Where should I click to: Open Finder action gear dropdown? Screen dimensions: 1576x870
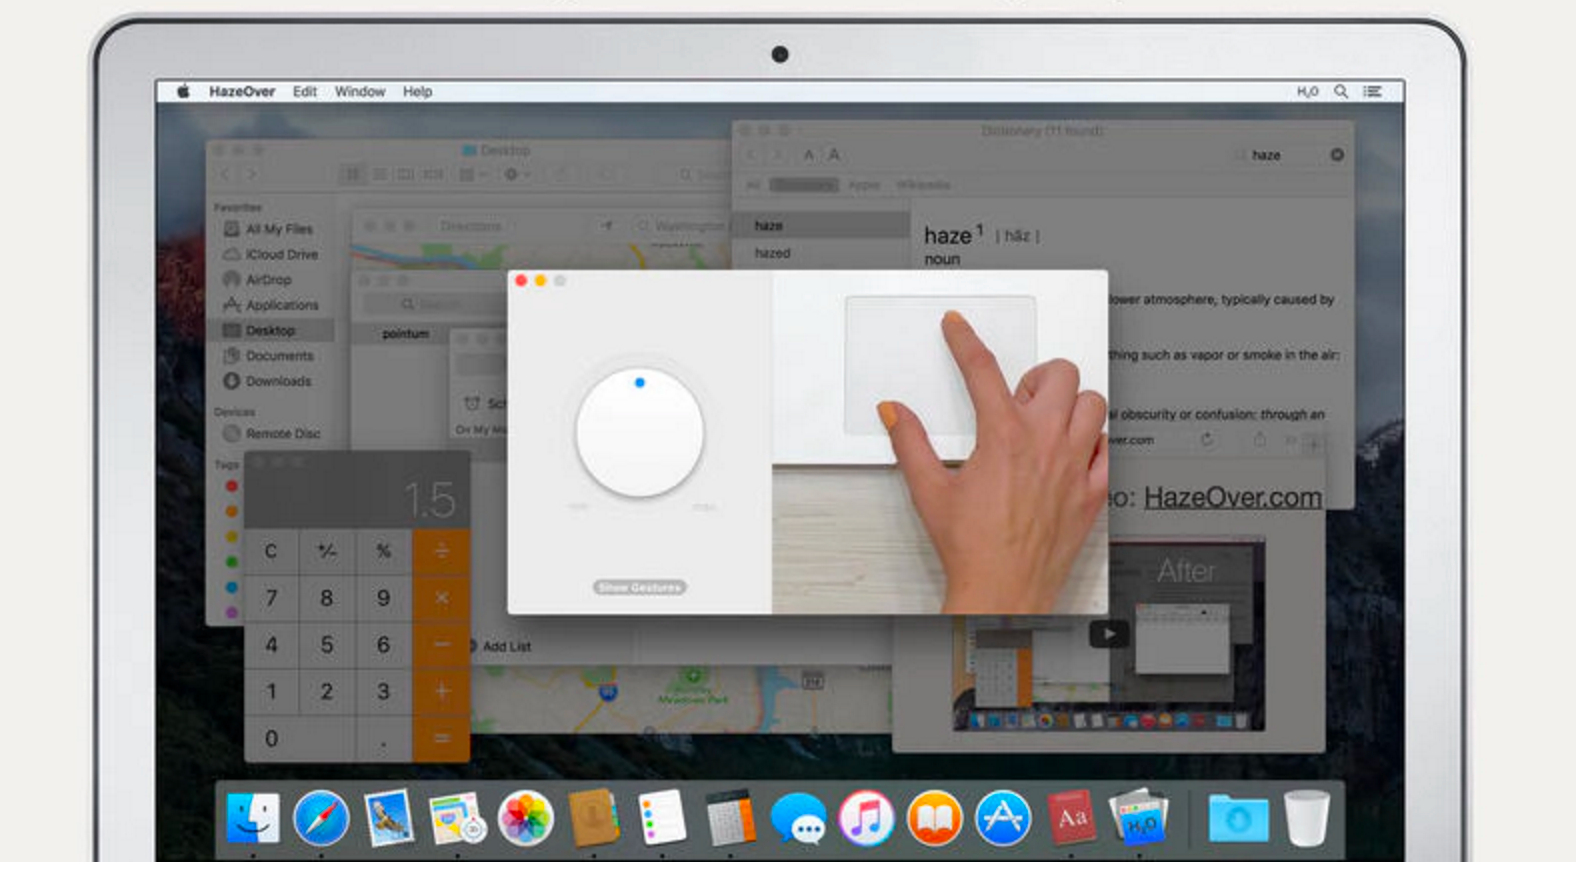(x=517, y=174)
